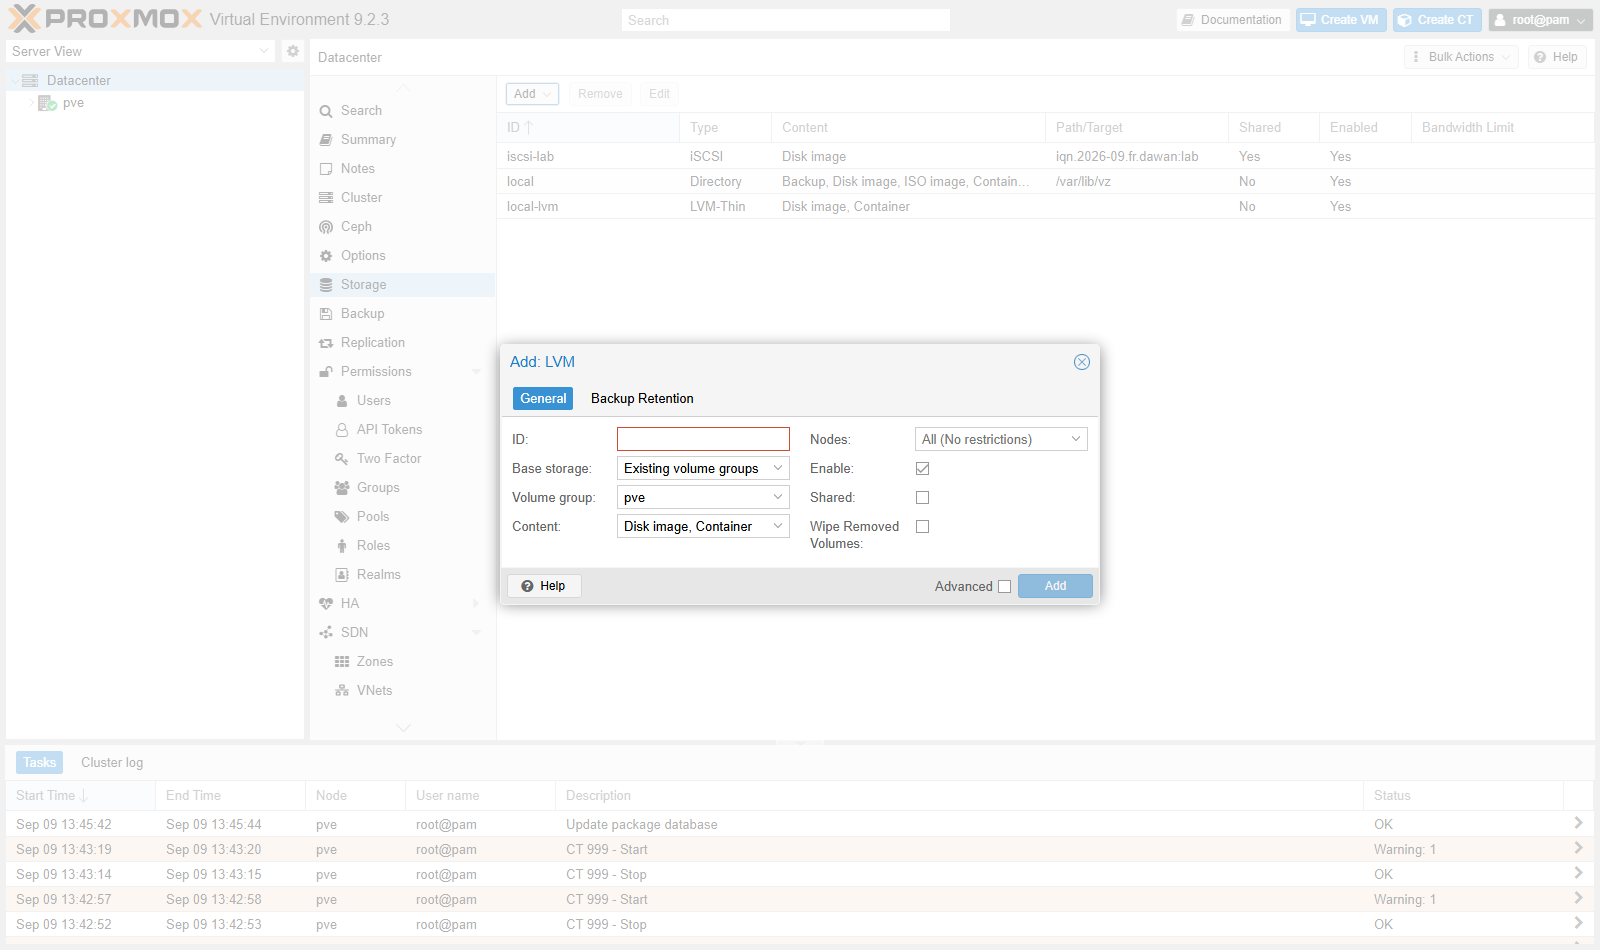This screenshot has width=1600, height=950.
Task: Tick the Shared checkbox
Action: [x=922, y=497]
